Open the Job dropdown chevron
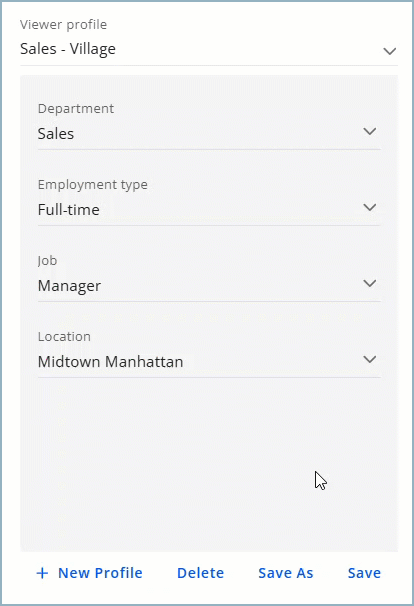 [x=370, y=283]
